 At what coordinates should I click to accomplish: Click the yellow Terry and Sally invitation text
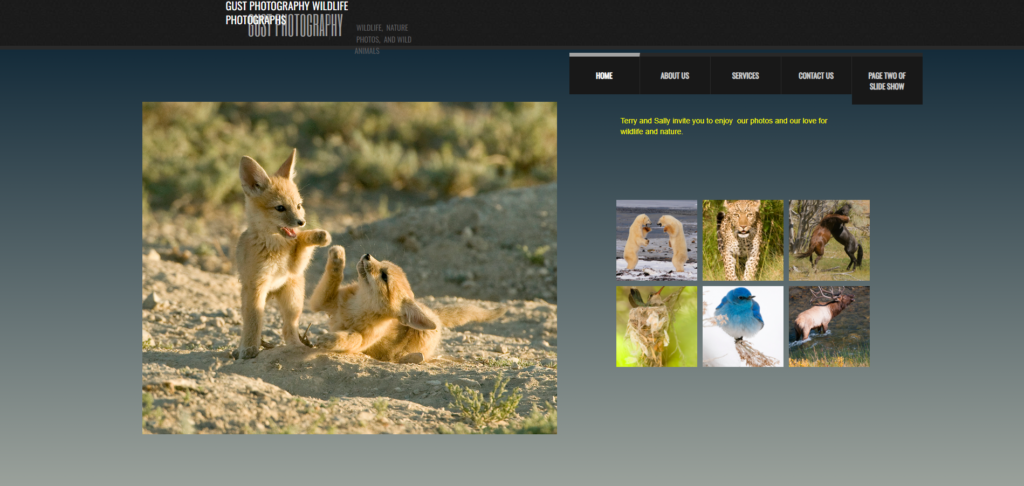point(724,126)
